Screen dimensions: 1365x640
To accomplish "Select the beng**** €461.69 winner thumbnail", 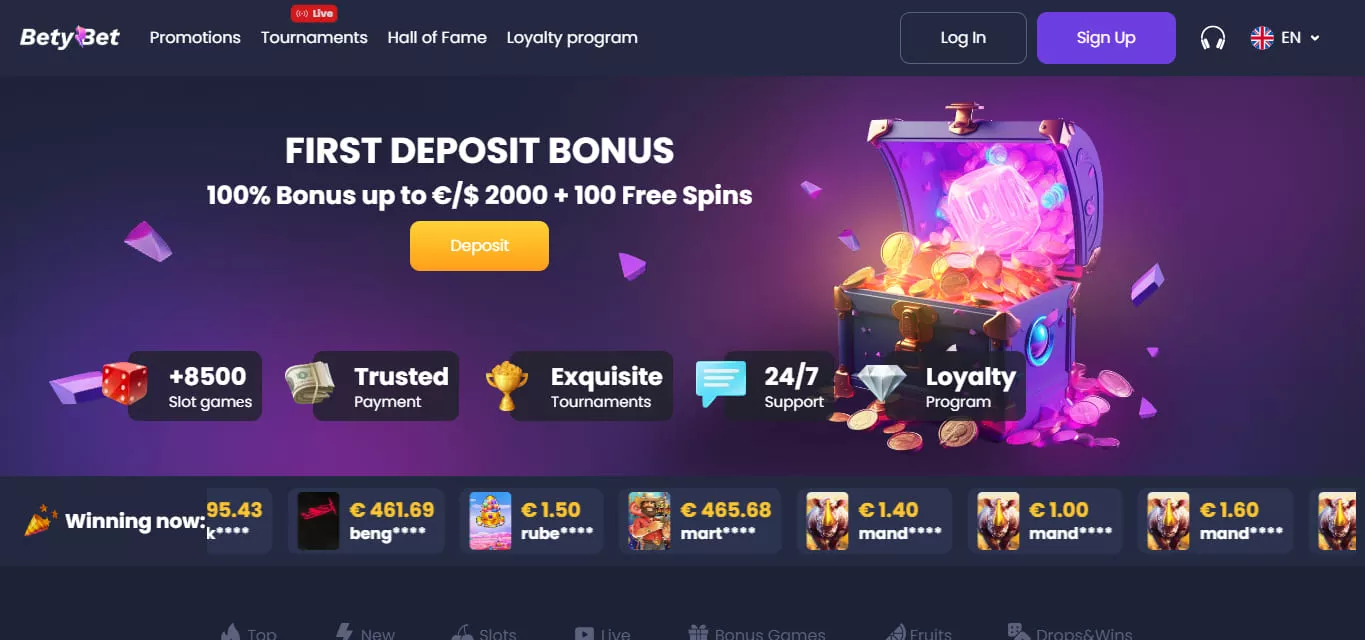I will (319, 521).
